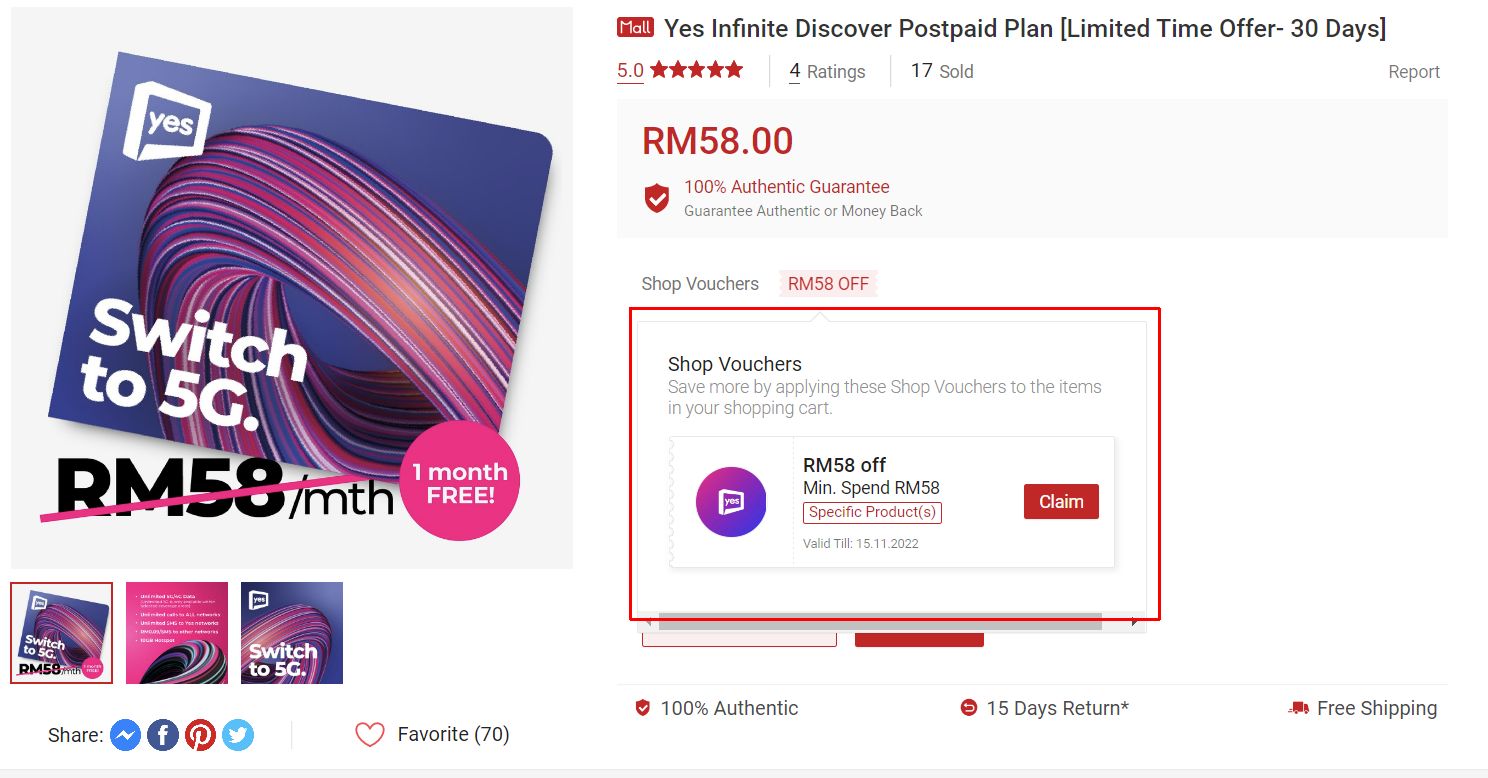Image resolution: width=1488 pixels, height=778 pixels.
Task: Click the 15 Days Return icon
Action: click(x=968, y=707)
